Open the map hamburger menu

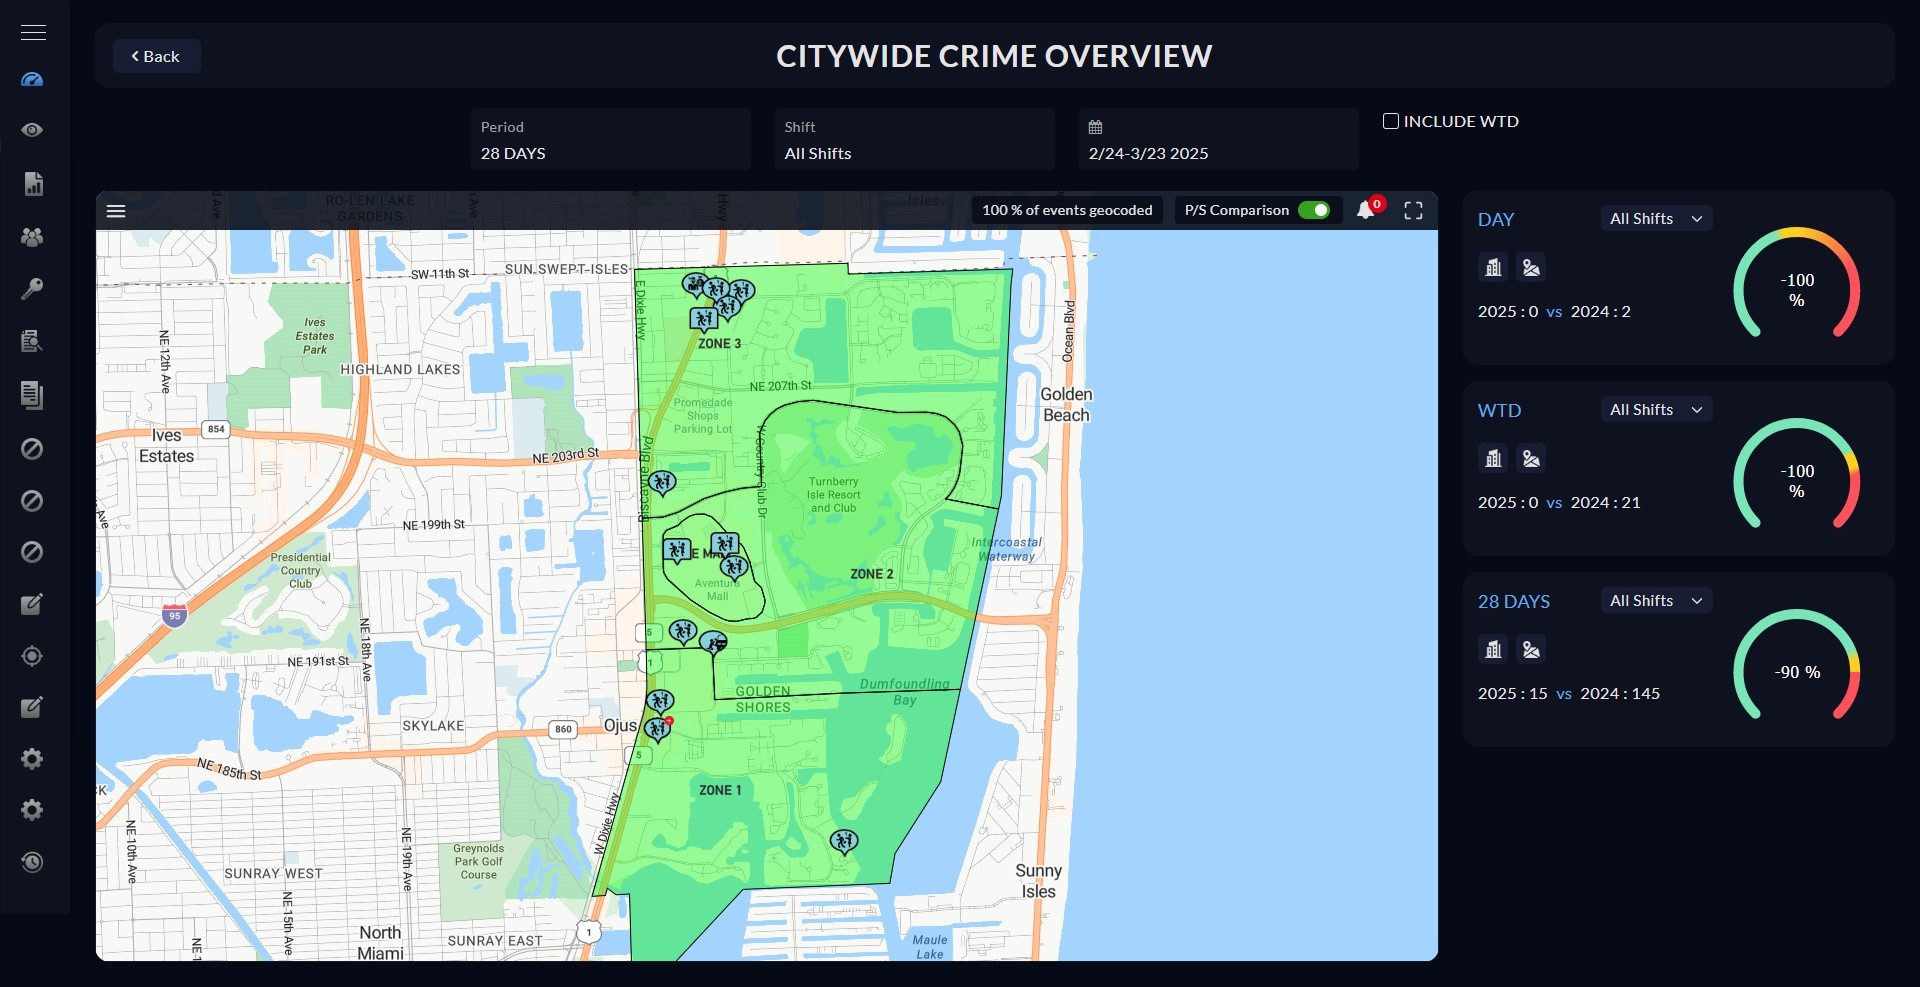point(116,211)
